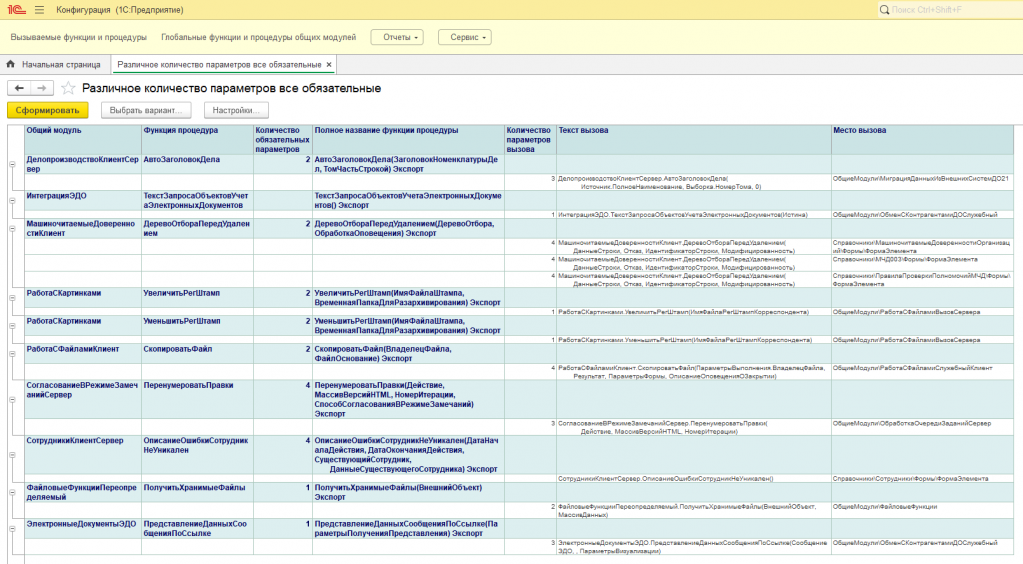The height and width of the screenshot is (564, 1023).
Task: Collapse the СогласованиеВРежимеЗамечанийСервер group
Action: 12,399
